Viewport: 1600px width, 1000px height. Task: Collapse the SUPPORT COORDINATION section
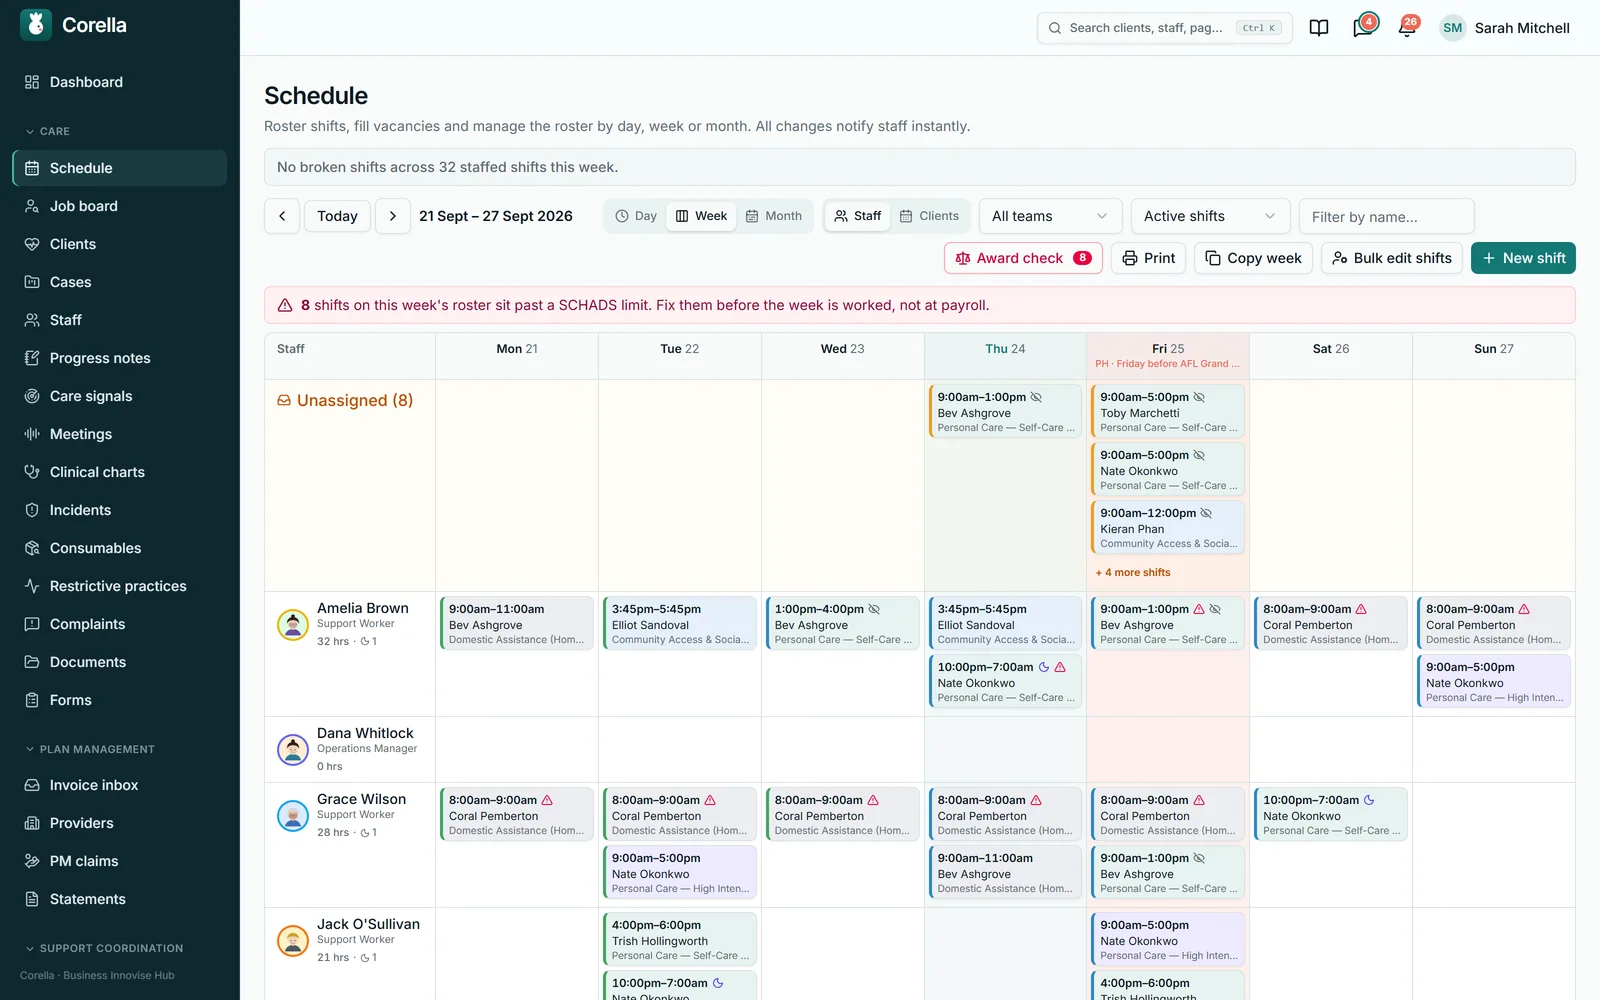pos(104,948)
